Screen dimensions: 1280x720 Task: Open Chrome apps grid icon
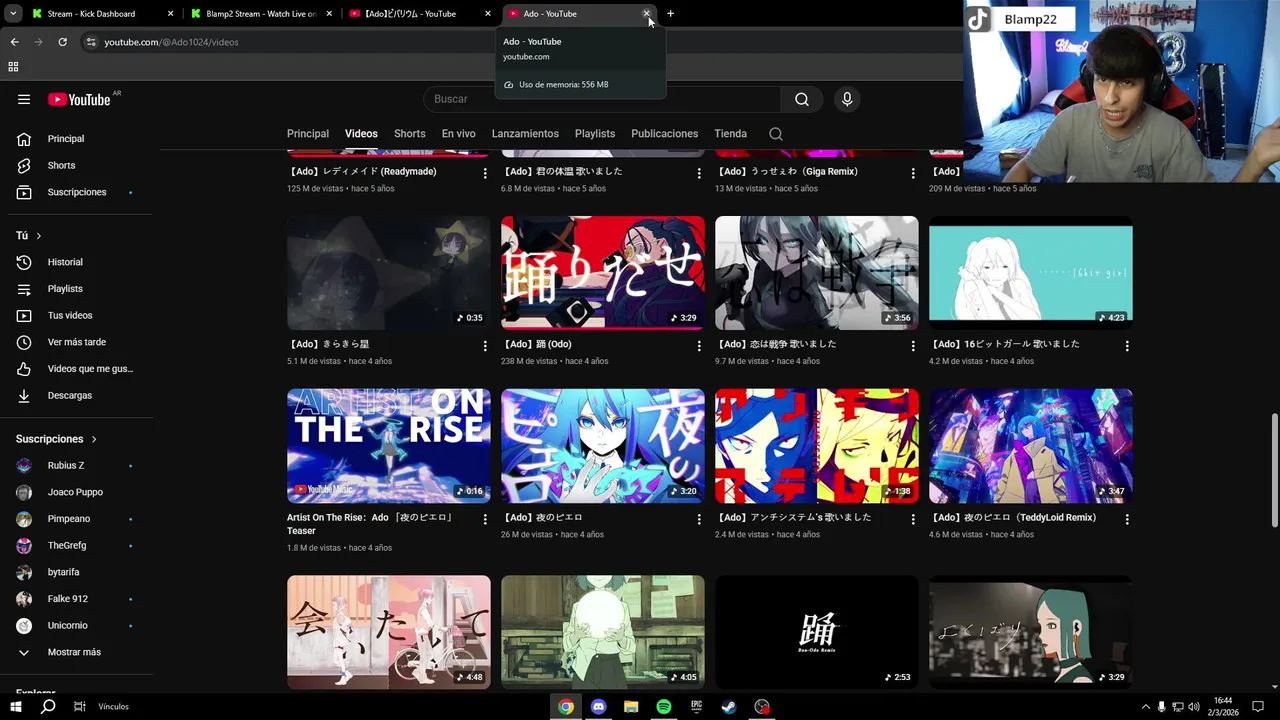pyautogui.click(x=13, y=67)
